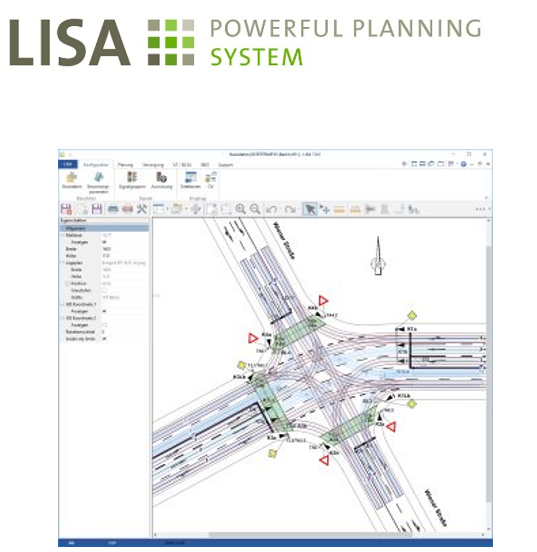
Task: Click the scroll-up arrow beside the plan
Action: pos(489,221)
